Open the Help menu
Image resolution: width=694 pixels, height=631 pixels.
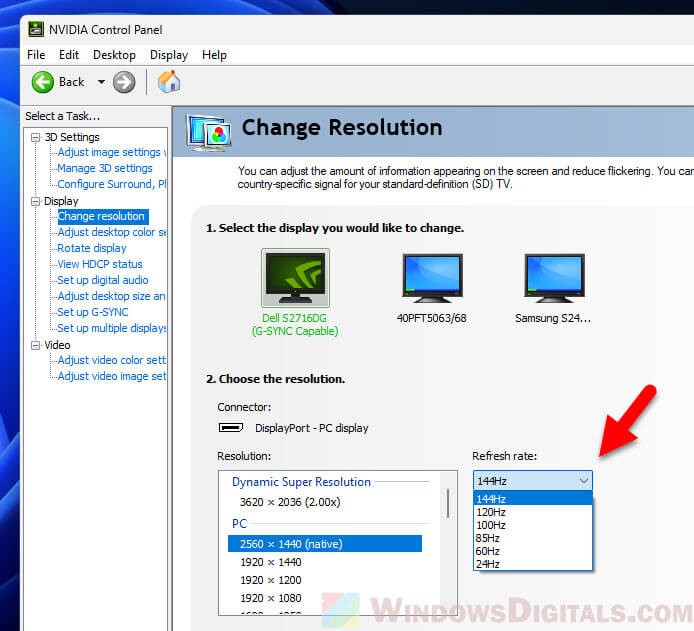(x=214, y=55)
